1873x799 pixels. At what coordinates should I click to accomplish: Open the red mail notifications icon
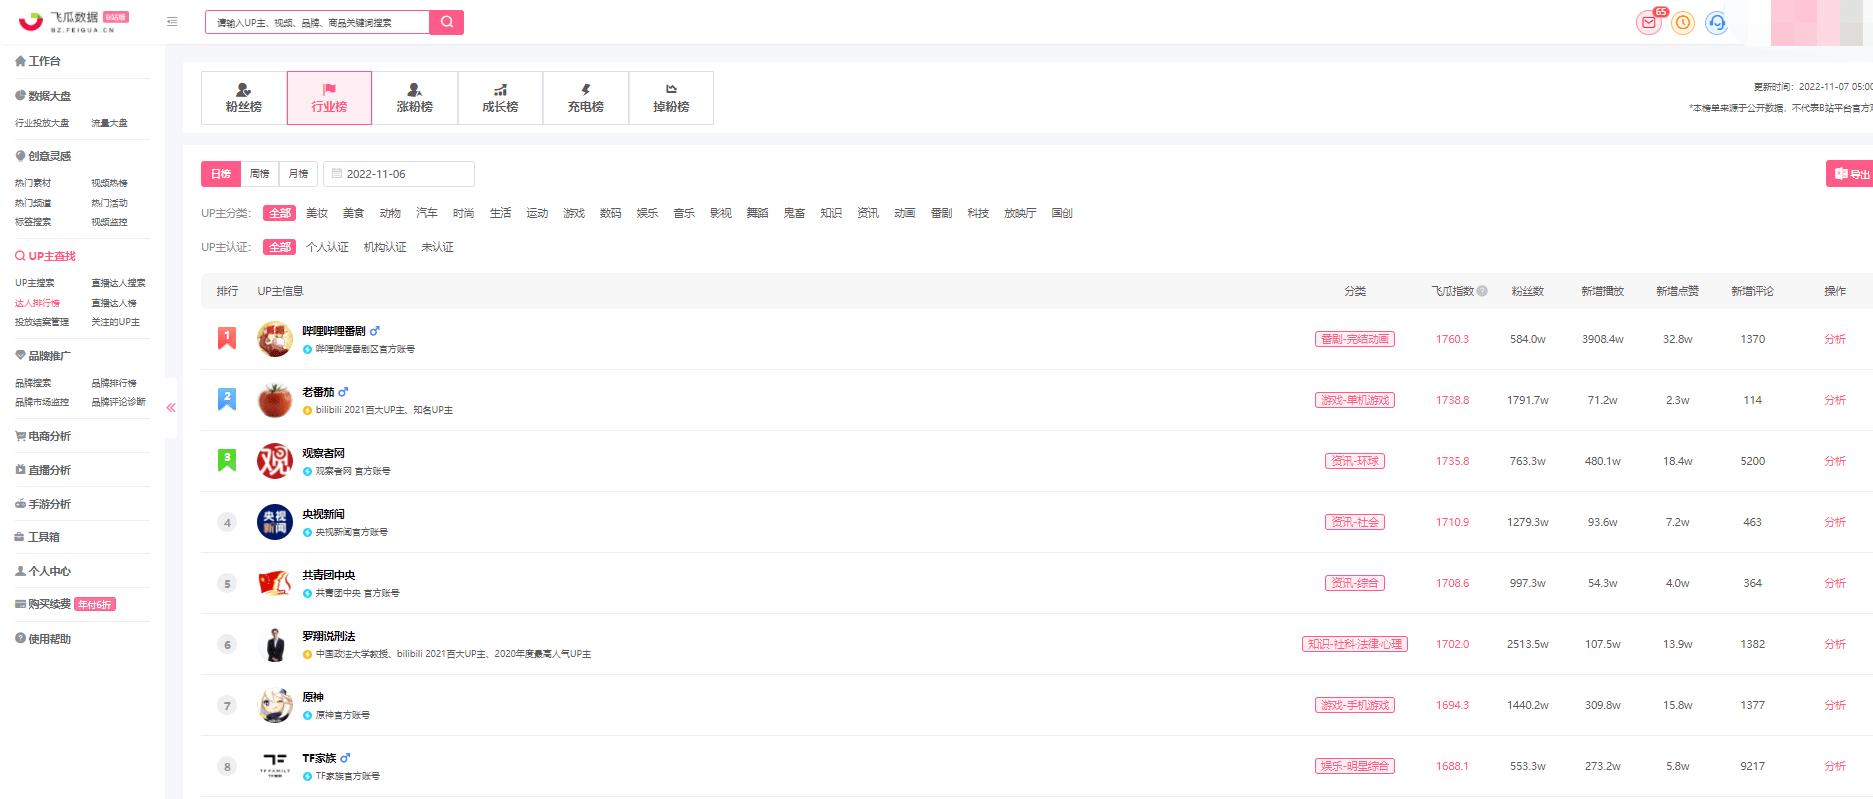pos(1648,22)
